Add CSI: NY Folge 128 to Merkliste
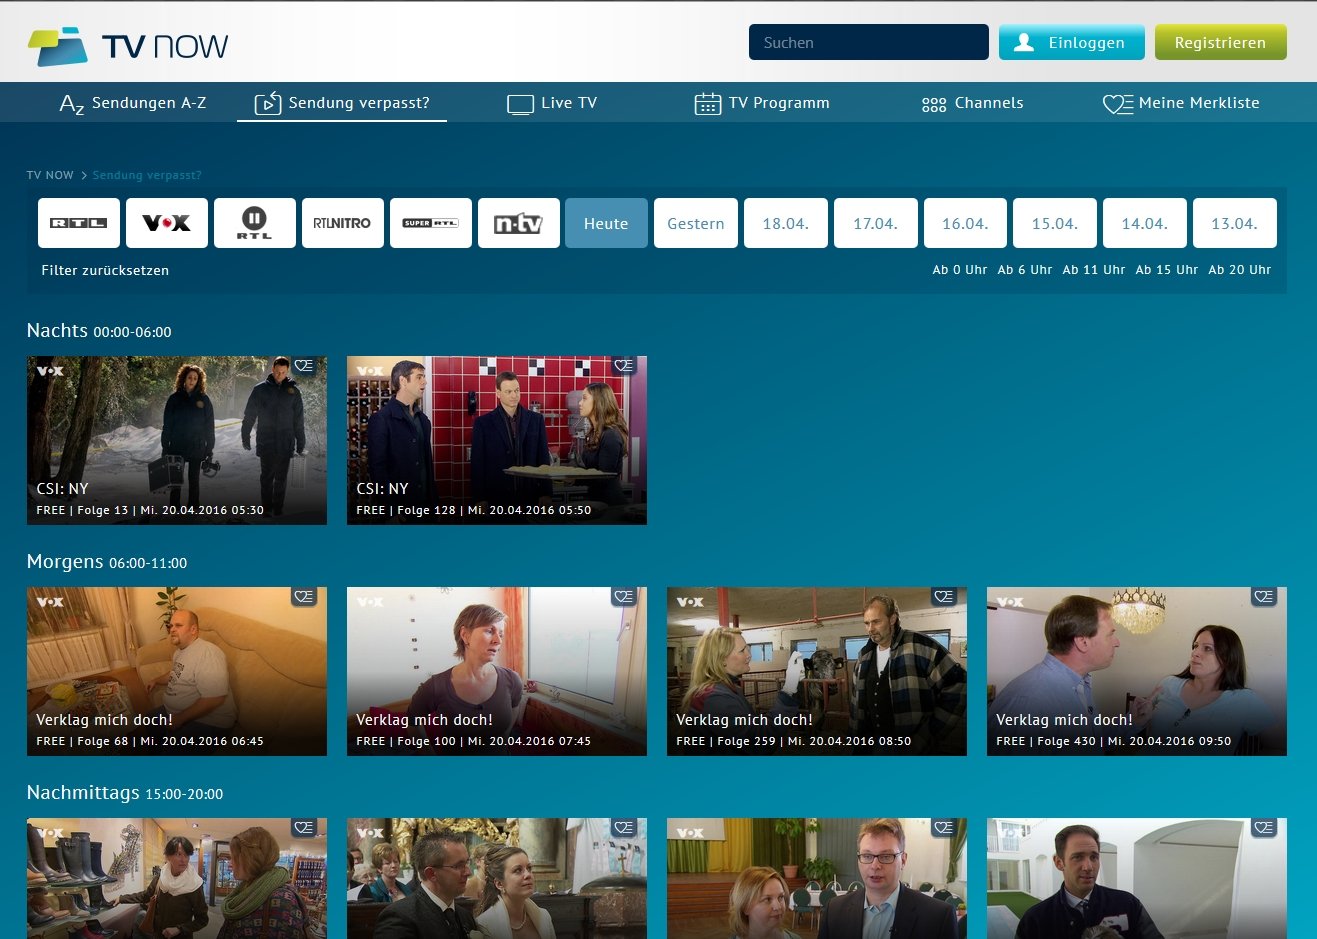This screenshot has width=1317, height=939. coord(624,366)
